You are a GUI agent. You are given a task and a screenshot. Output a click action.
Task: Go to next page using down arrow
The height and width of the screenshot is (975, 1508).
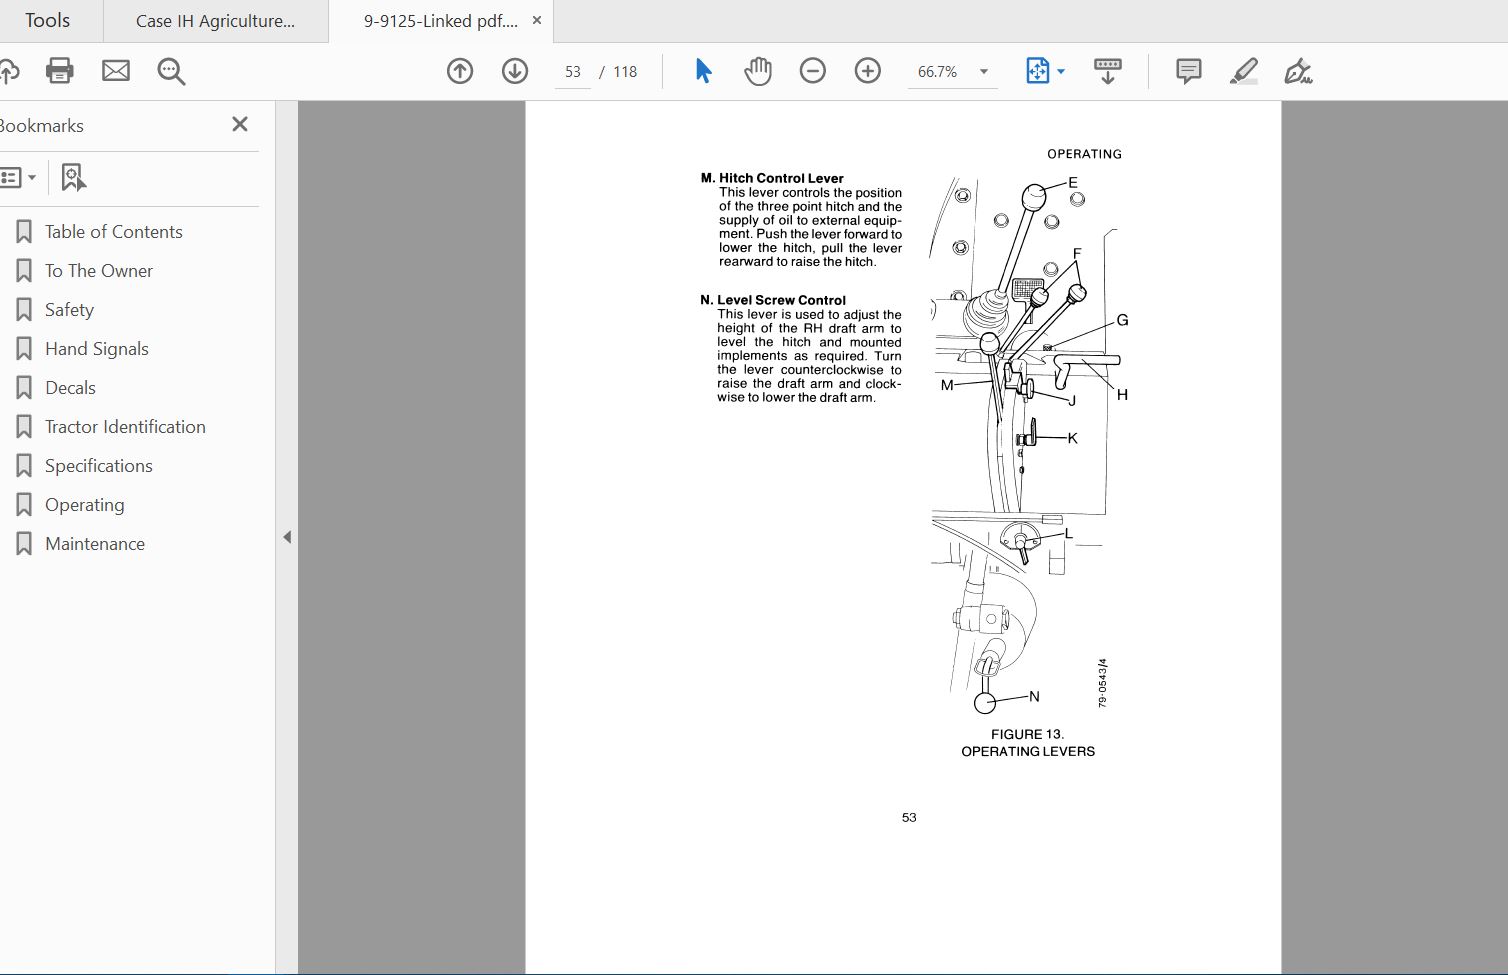pyautogui.click(x=515, y=71)
